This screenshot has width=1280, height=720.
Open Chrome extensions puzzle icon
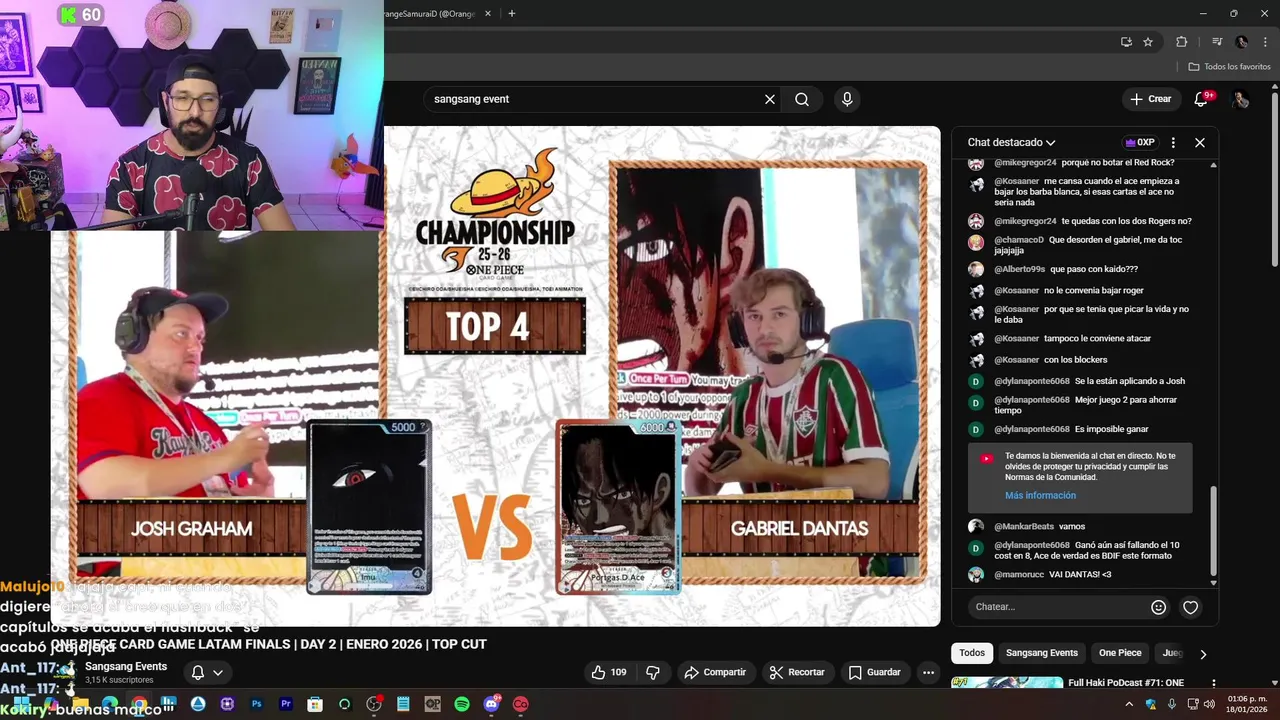[1181, 42]
